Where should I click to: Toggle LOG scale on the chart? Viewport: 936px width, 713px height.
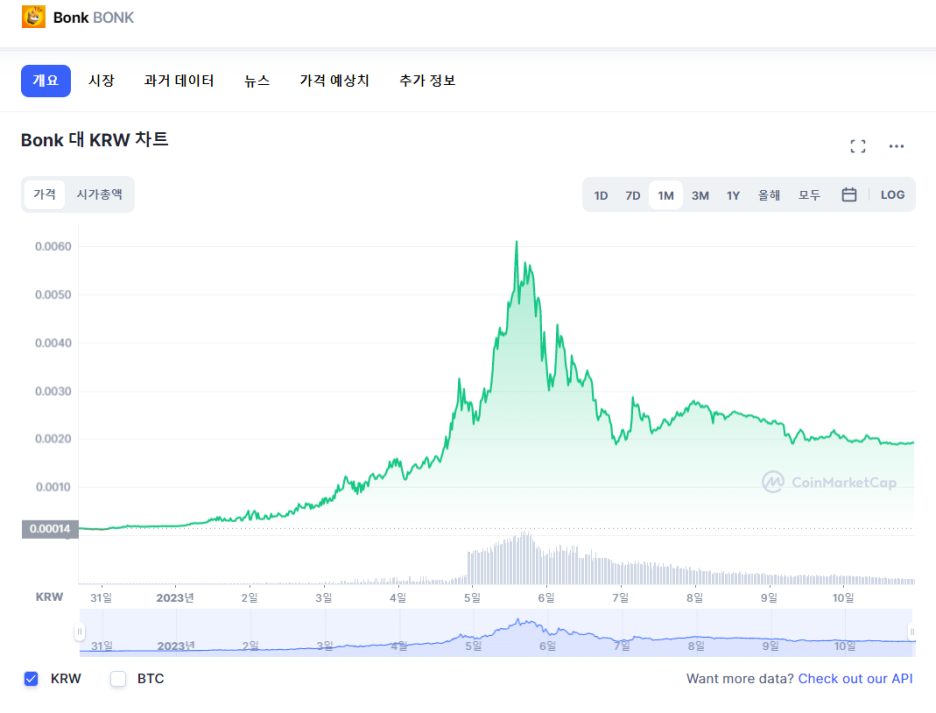click(892, 195)
